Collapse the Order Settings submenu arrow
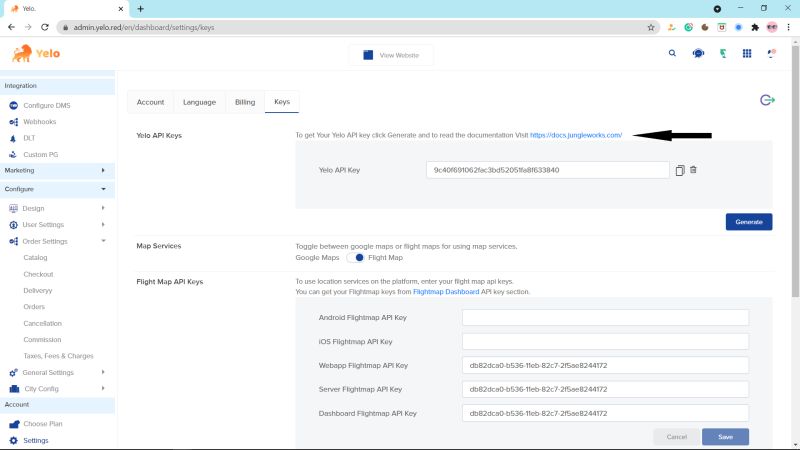The width and height of the screenshot is (800, 450). 103,241
